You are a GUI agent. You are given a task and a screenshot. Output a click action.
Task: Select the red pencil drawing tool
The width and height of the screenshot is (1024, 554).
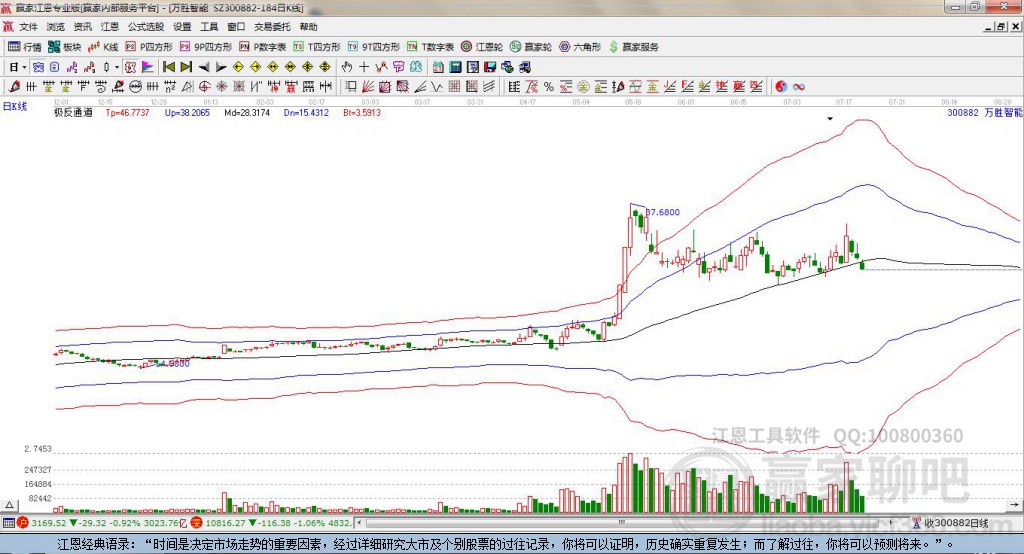point(13,86)
